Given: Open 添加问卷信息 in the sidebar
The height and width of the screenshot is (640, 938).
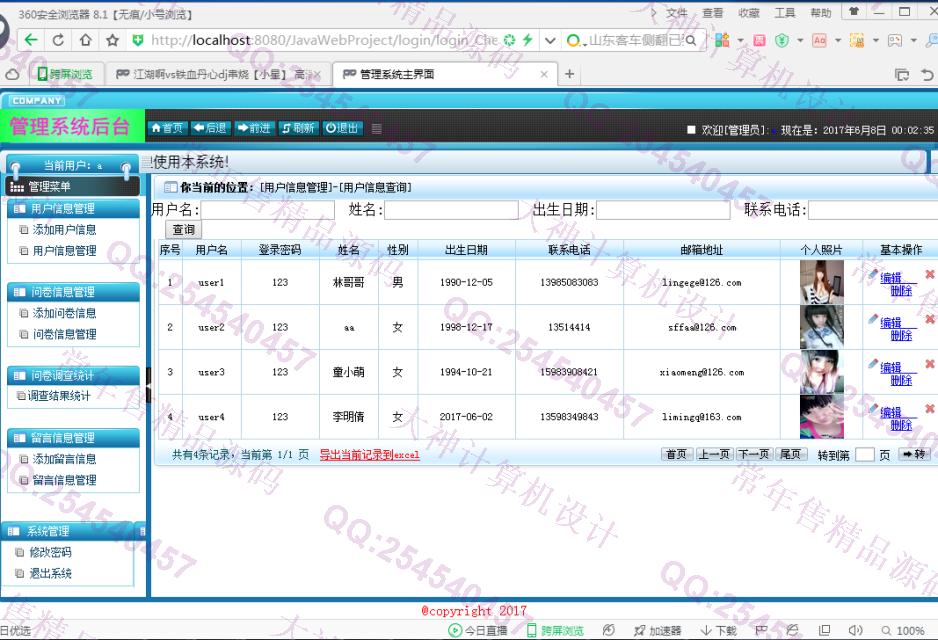Looking at the screenshot, I should click(64, 313).
